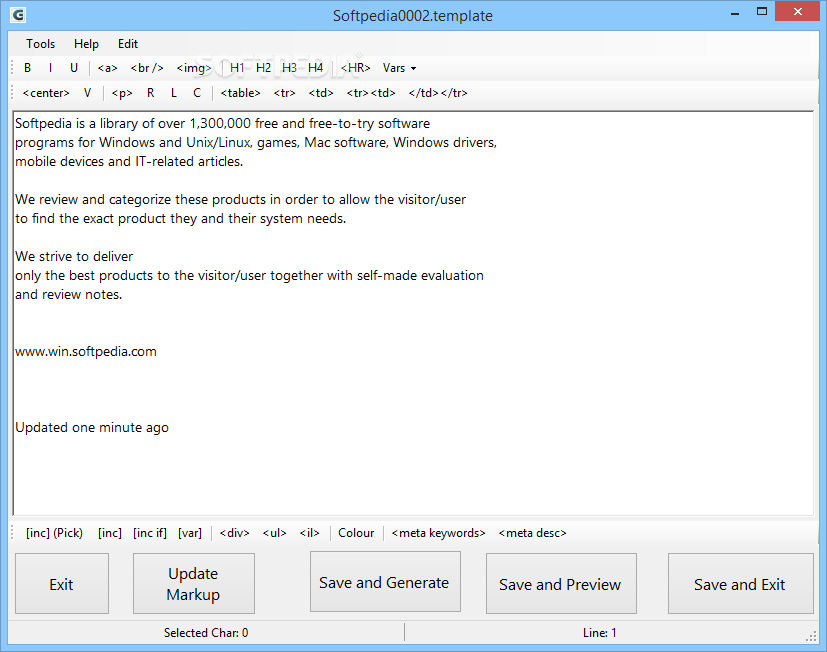827x652 pixels.
Task: Click the 'Line: 1' status text
Action: (x=599, y=632)
